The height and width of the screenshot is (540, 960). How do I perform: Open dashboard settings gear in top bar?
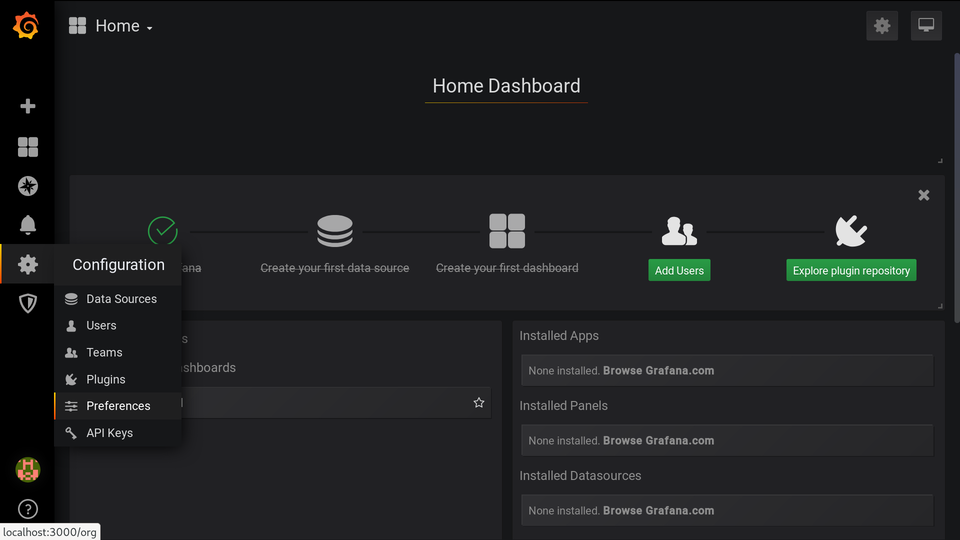pos(882,26)
